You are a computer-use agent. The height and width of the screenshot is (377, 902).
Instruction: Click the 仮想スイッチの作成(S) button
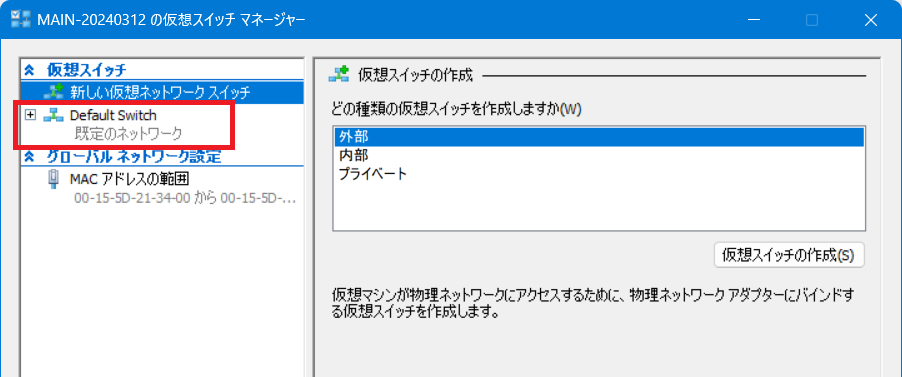[789, 256]
